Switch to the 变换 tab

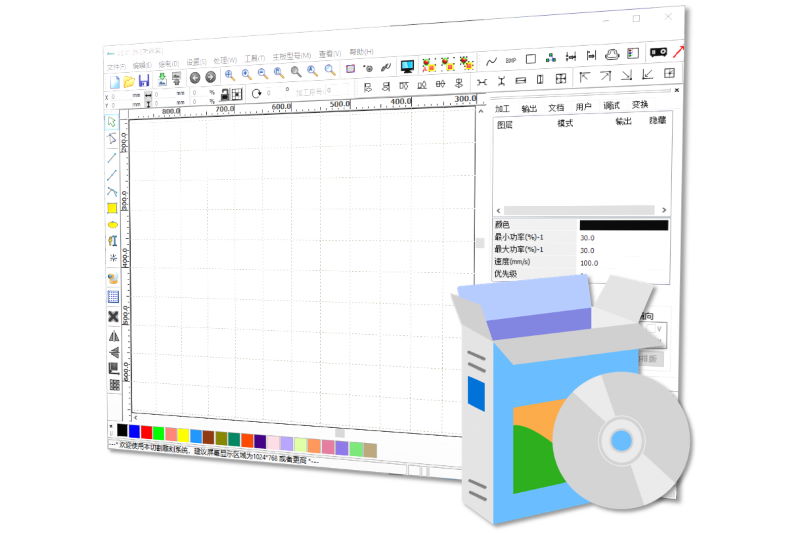pyautogui.click(x=640, y=104)
